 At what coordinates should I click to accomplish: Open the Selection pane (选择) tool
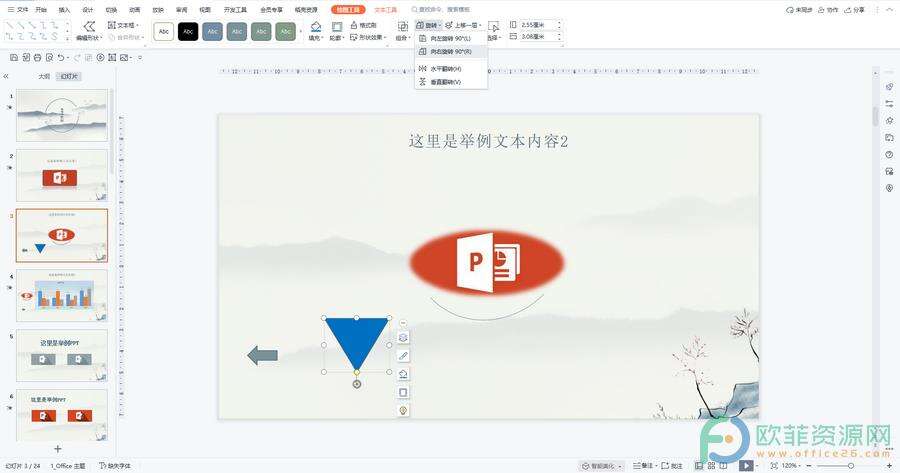[494, 31]
